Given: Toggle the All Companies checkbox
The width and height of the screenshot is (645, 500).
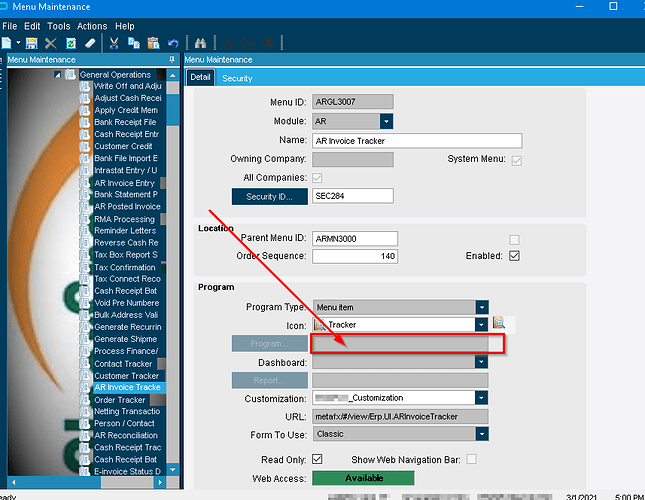Looking at the screenshot, I should 317,178.
